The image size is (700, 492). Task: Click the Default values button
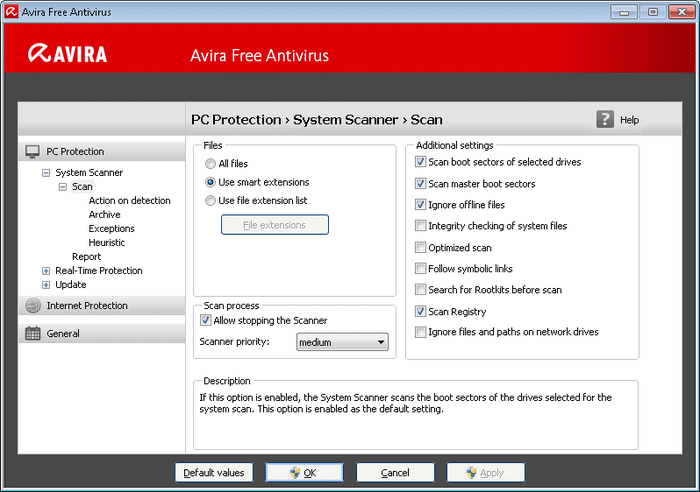[214, 472]
